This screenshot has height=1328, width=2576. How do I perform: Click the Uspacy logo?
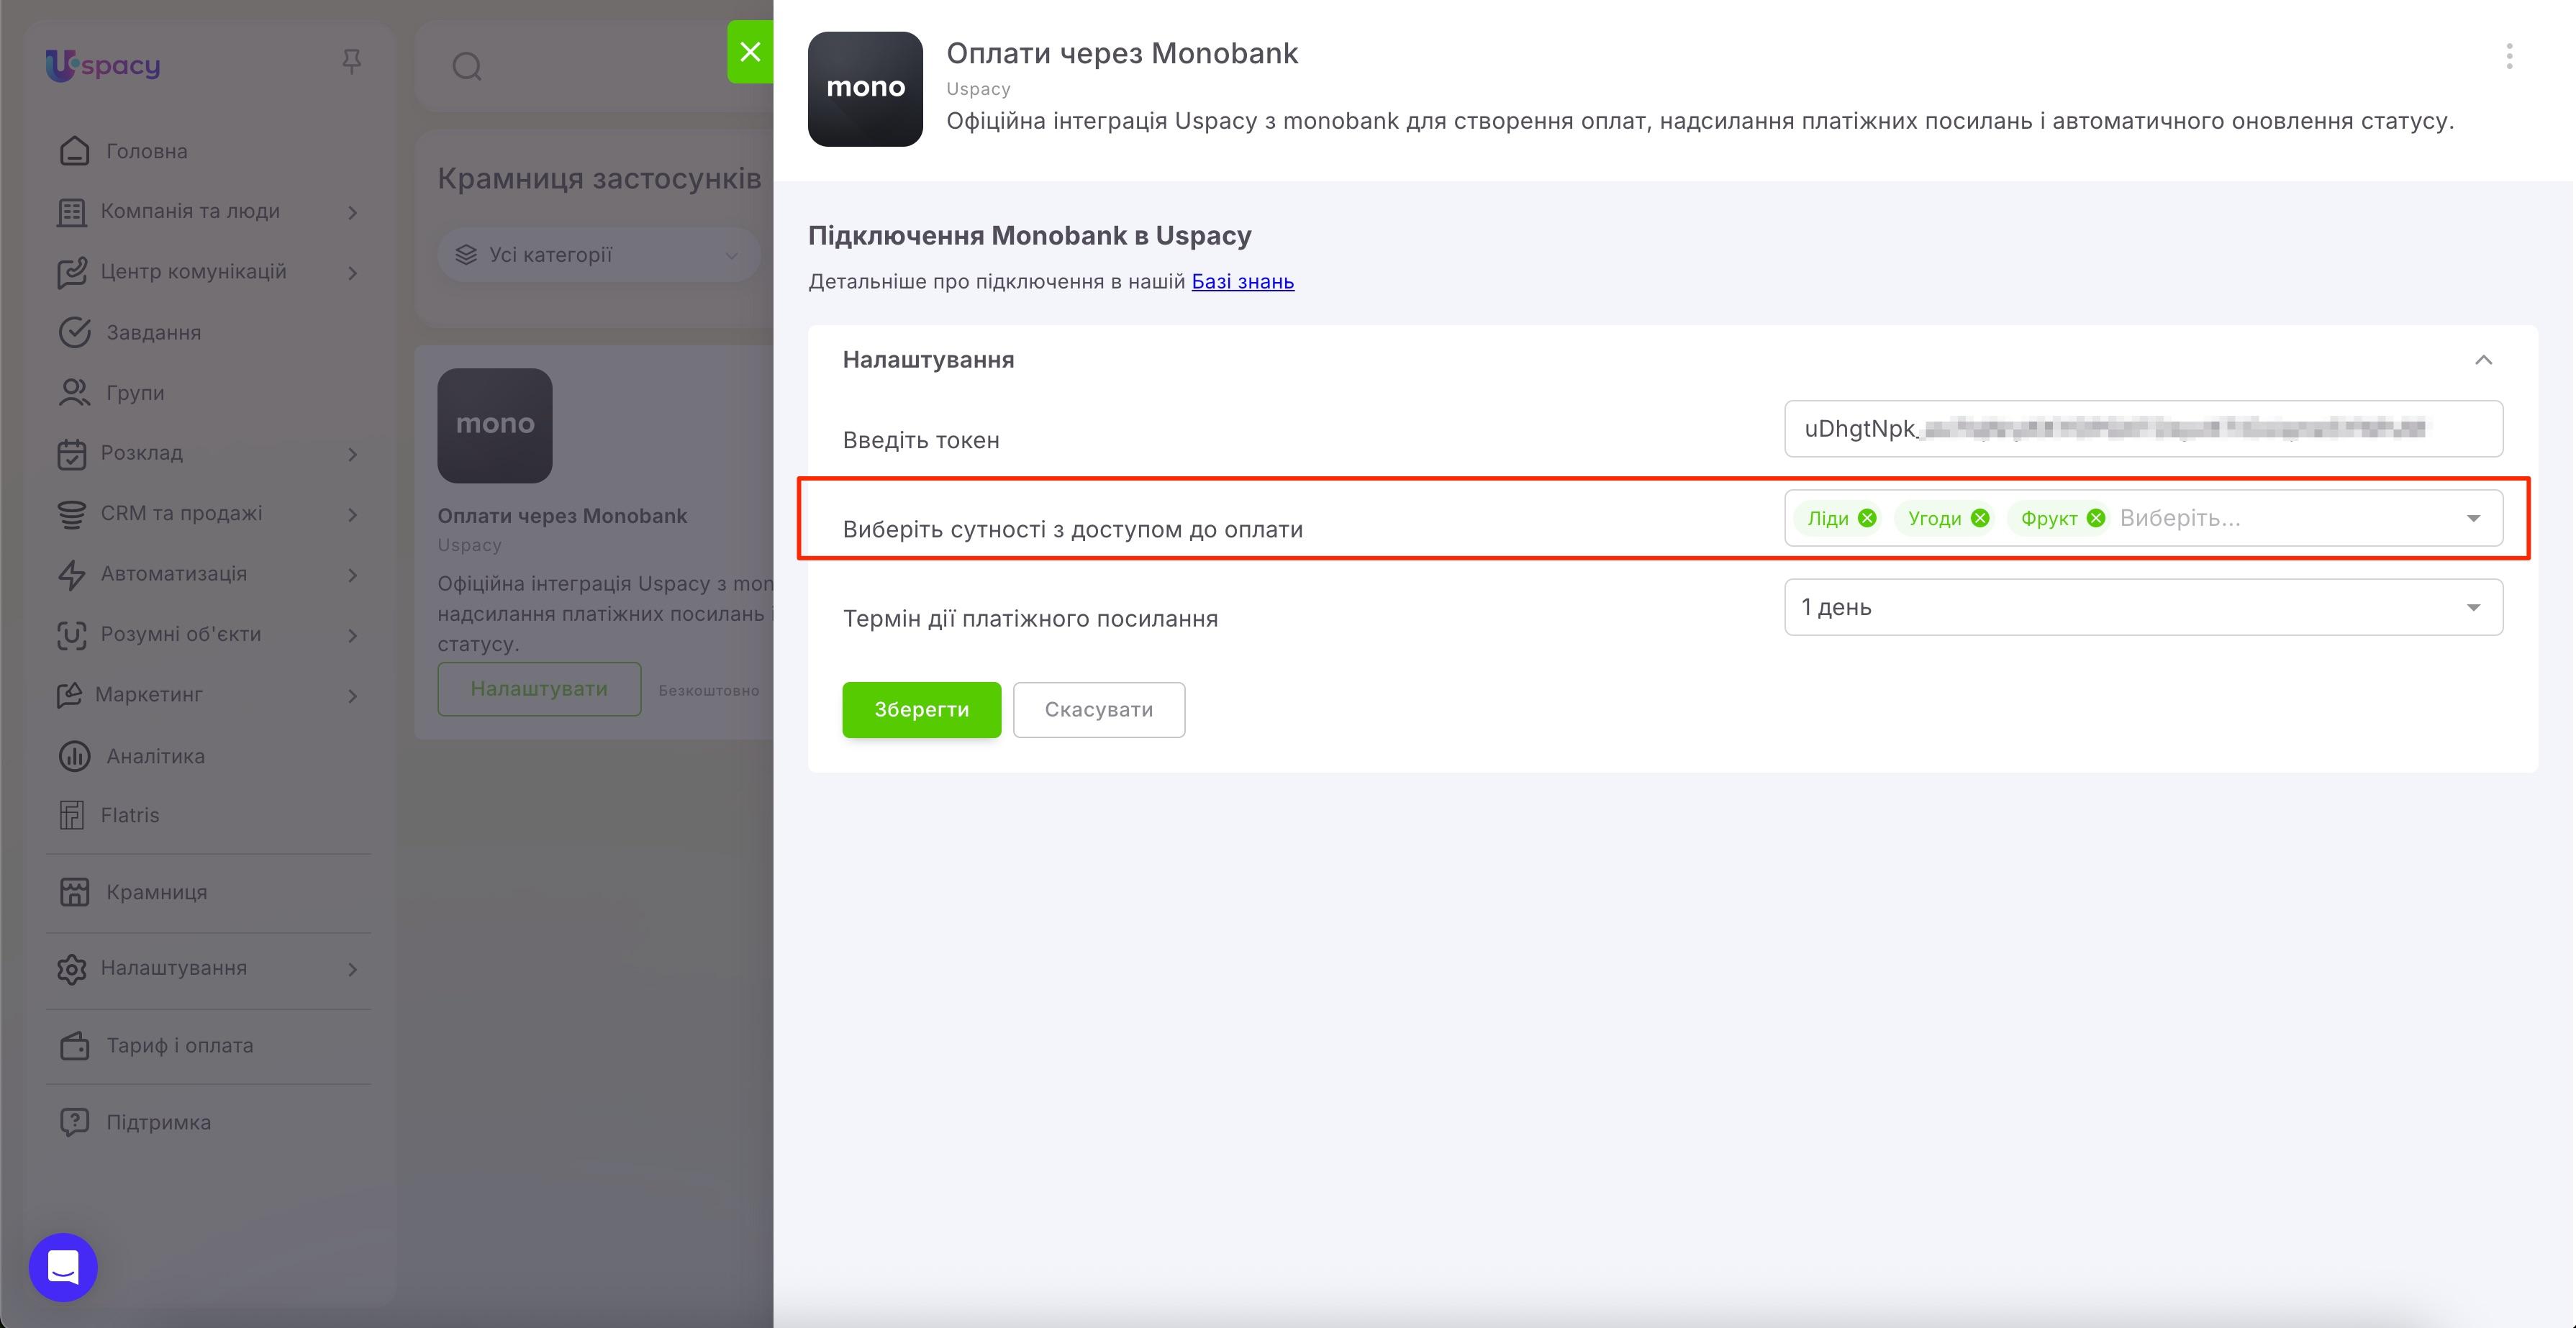(x=103, y=65)
